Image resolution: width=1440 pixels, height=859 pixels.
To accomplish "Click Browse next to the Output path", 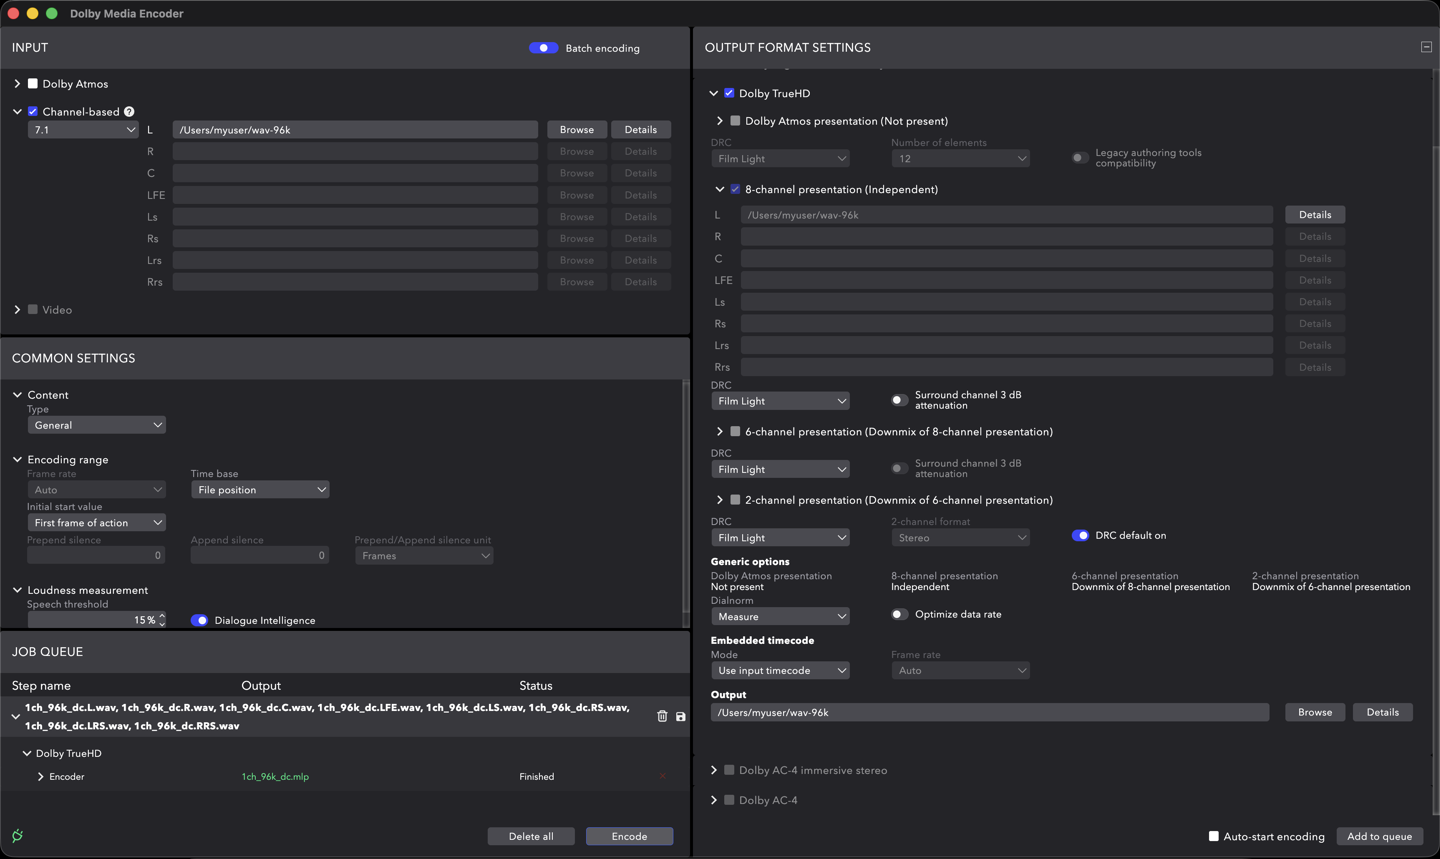I will tap(1315, 712).
